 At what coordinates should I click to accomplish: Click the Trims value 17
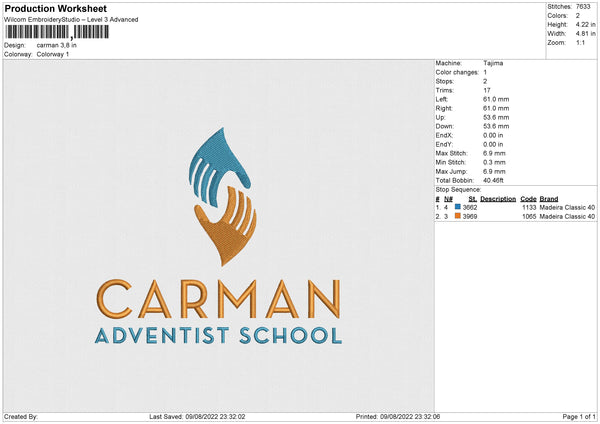pos(486,90)
